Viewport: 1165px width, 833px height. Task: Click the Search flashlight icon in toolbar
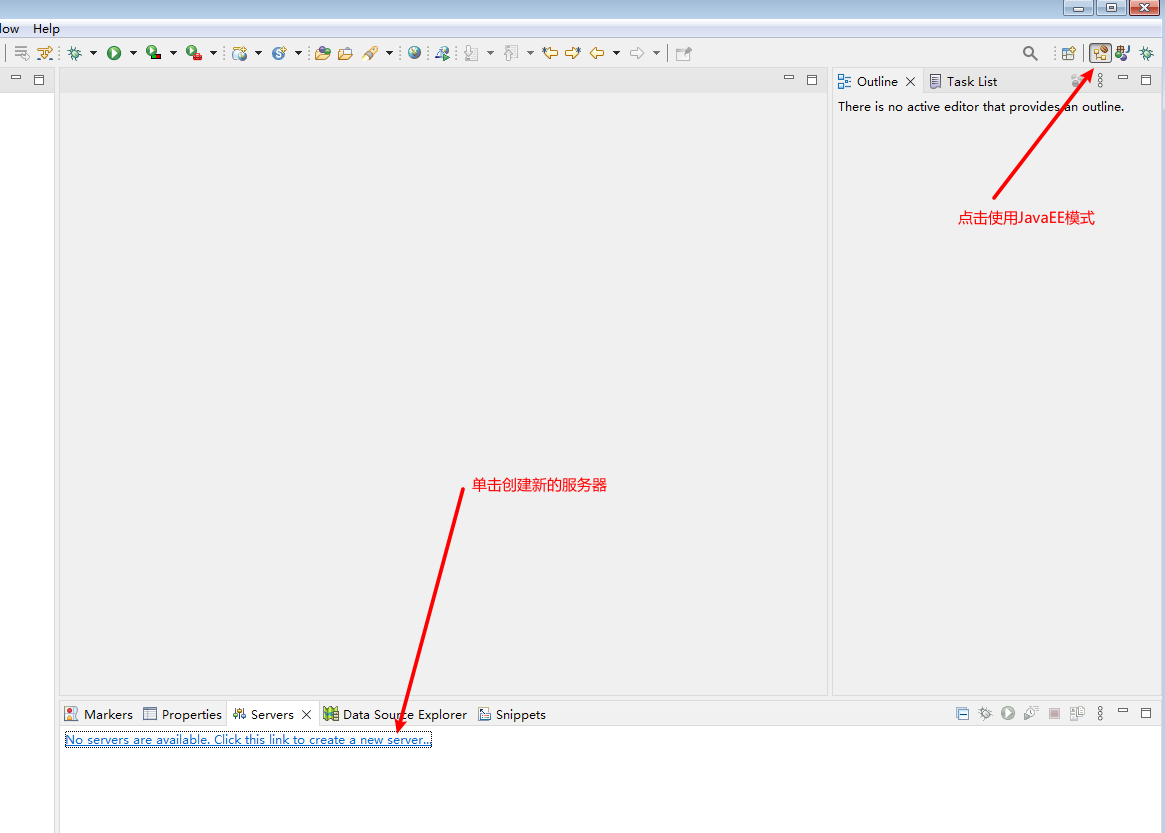click(x=369, y=53)
